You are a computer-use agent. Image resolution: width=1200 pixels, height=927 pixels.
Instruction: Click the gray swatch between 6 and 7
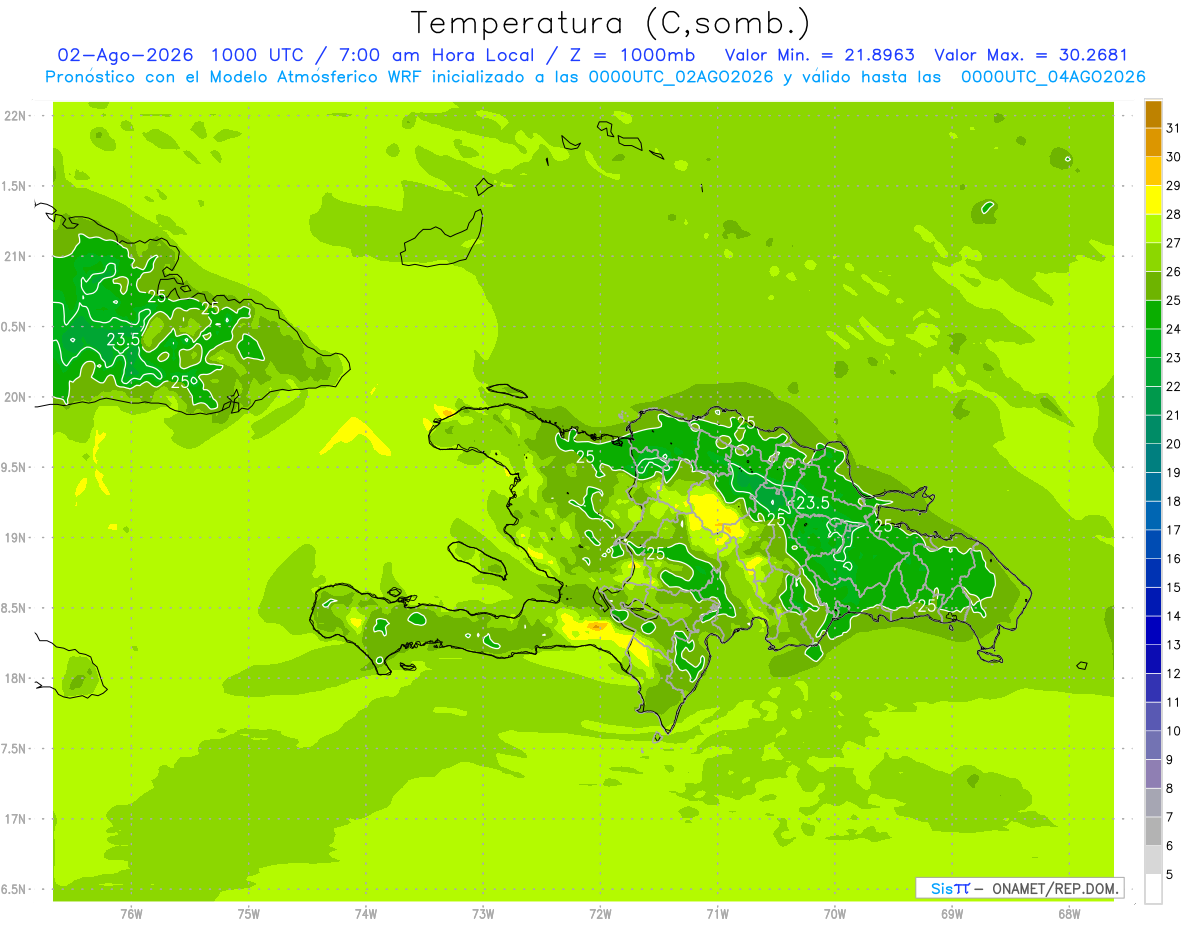click(x=1153, y=832)
